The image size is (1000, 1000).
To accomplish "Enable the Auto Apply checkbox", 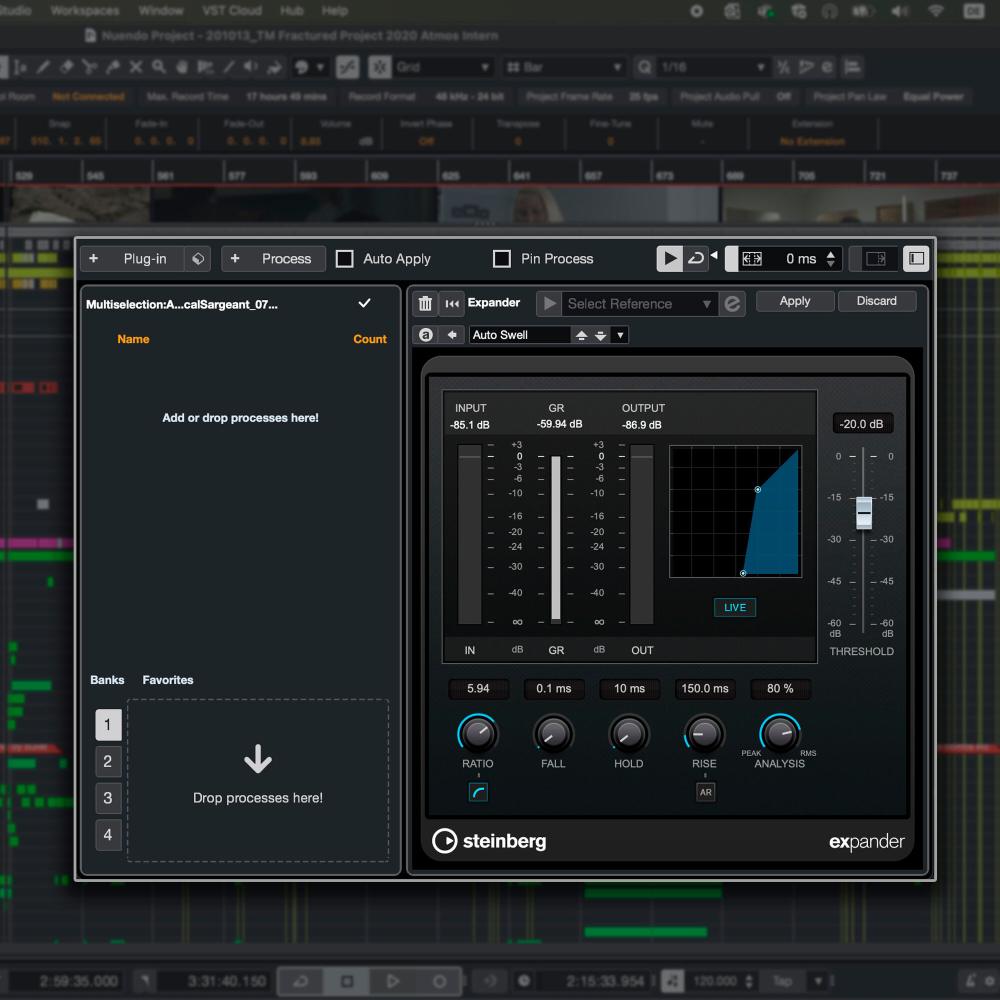I will [x=345, y=259].
